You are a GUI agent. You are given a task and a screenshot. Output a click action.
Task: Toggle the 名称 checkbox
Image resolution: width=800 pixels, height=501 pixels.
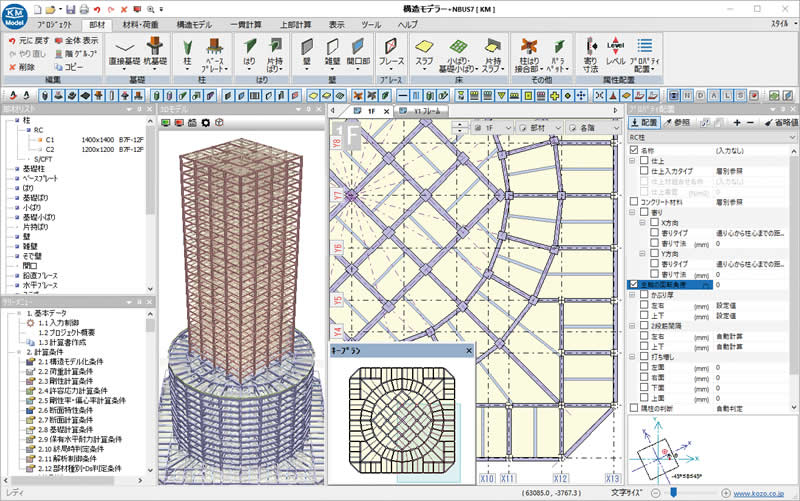tap(633, 148)
